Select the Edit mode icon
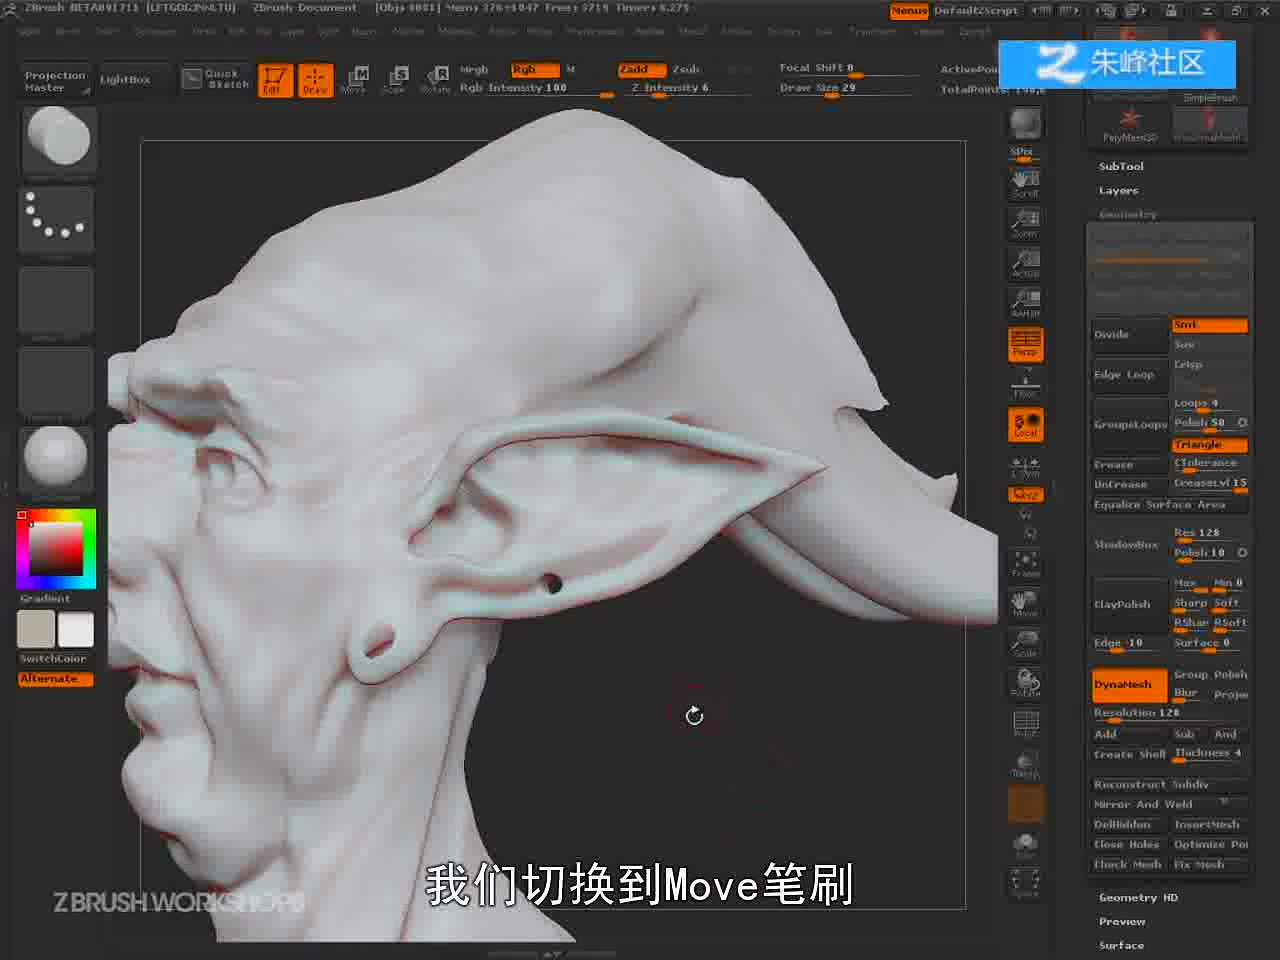 pyautogui.click(x=275, y=80)
